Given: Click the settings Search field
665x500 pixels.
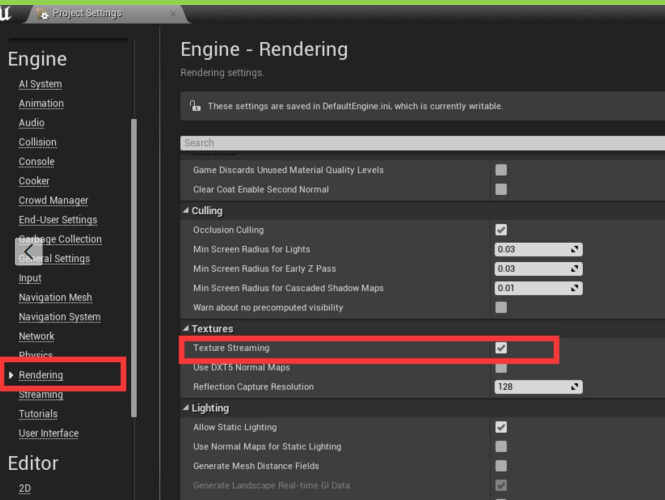Looking at the screenshot, I should [422, 143].
